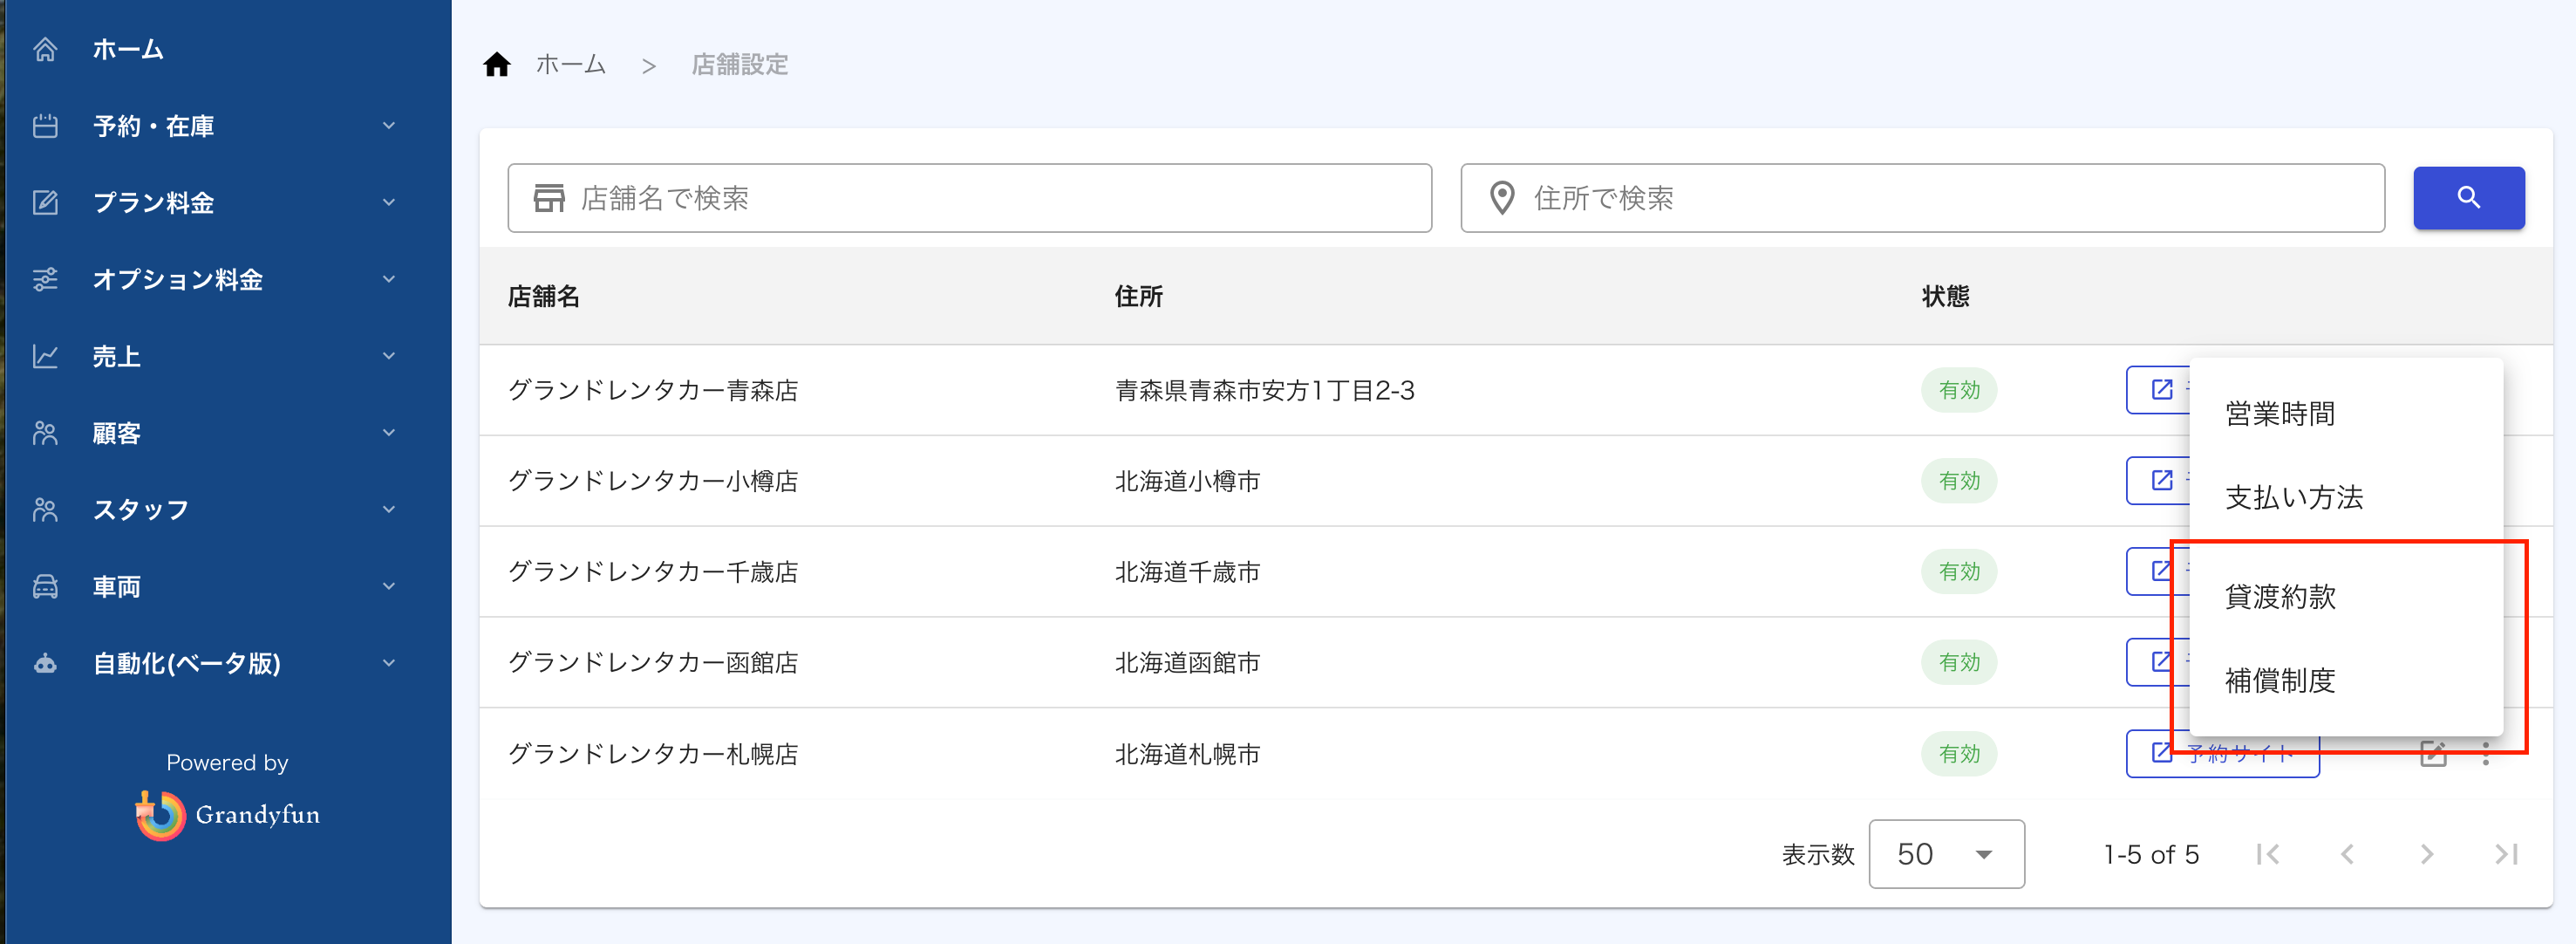Screen dimensions: 2576x944
Task: Click edit icon for 札幌店 row
Action: click(2432, 754)
